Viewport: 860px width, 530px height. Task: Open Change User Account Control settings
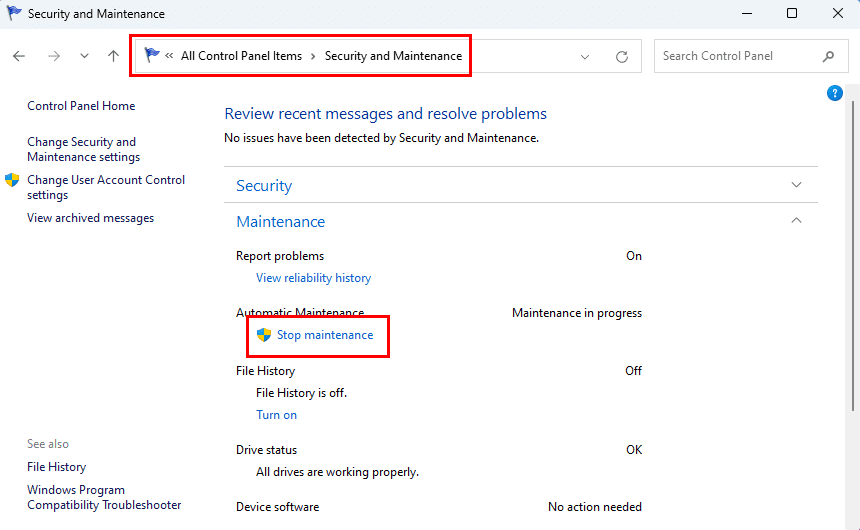(x=106, y=187)
